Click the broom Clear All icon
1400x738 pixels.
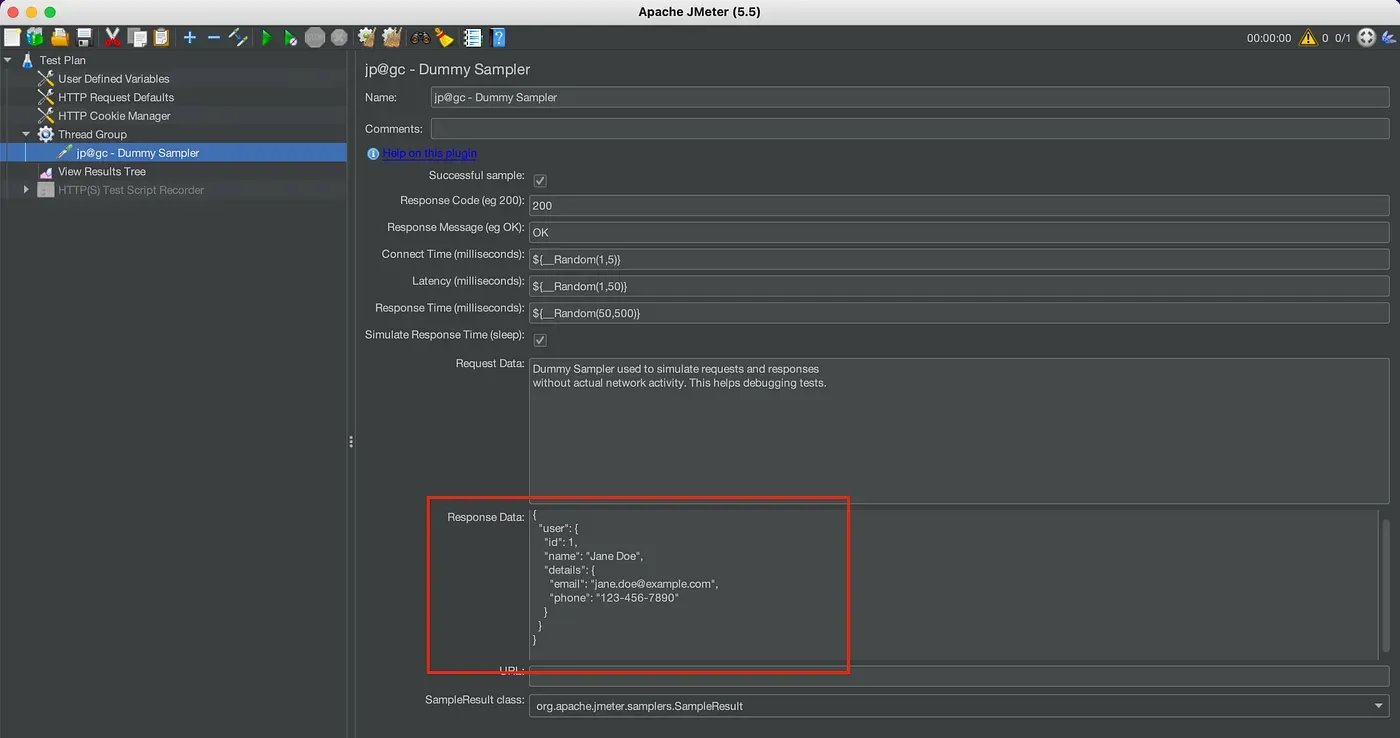pos(445,38)
